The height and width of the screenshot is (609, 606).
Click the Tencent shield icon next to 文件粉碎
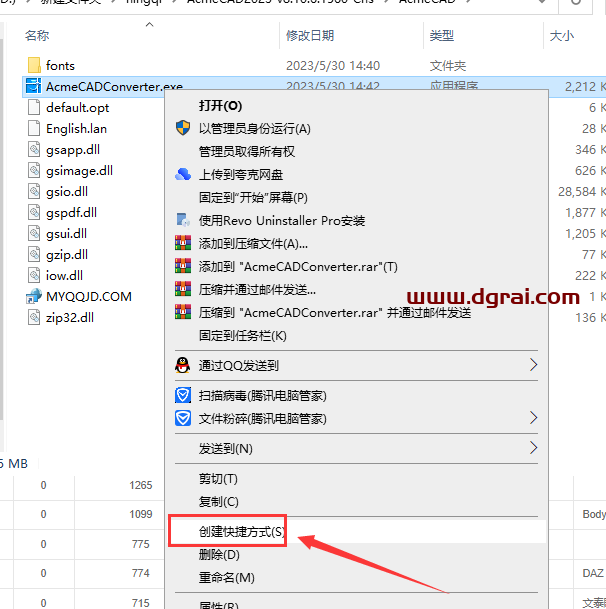tap(183, 418)
